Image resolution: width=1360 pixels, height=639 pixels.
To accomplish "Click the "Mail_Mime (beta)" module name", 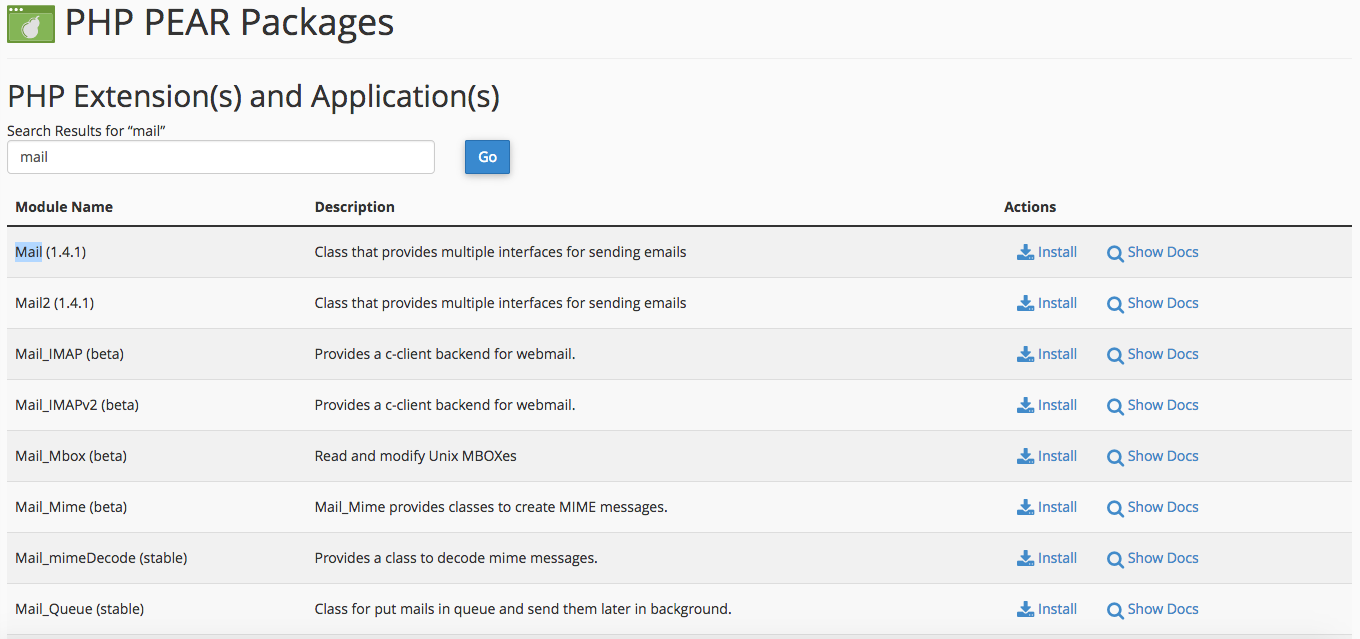I will [x=71, y=507].
